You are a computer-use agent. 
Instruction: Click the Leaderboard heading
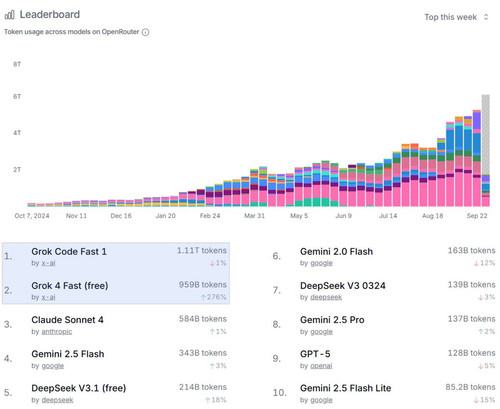50,15
